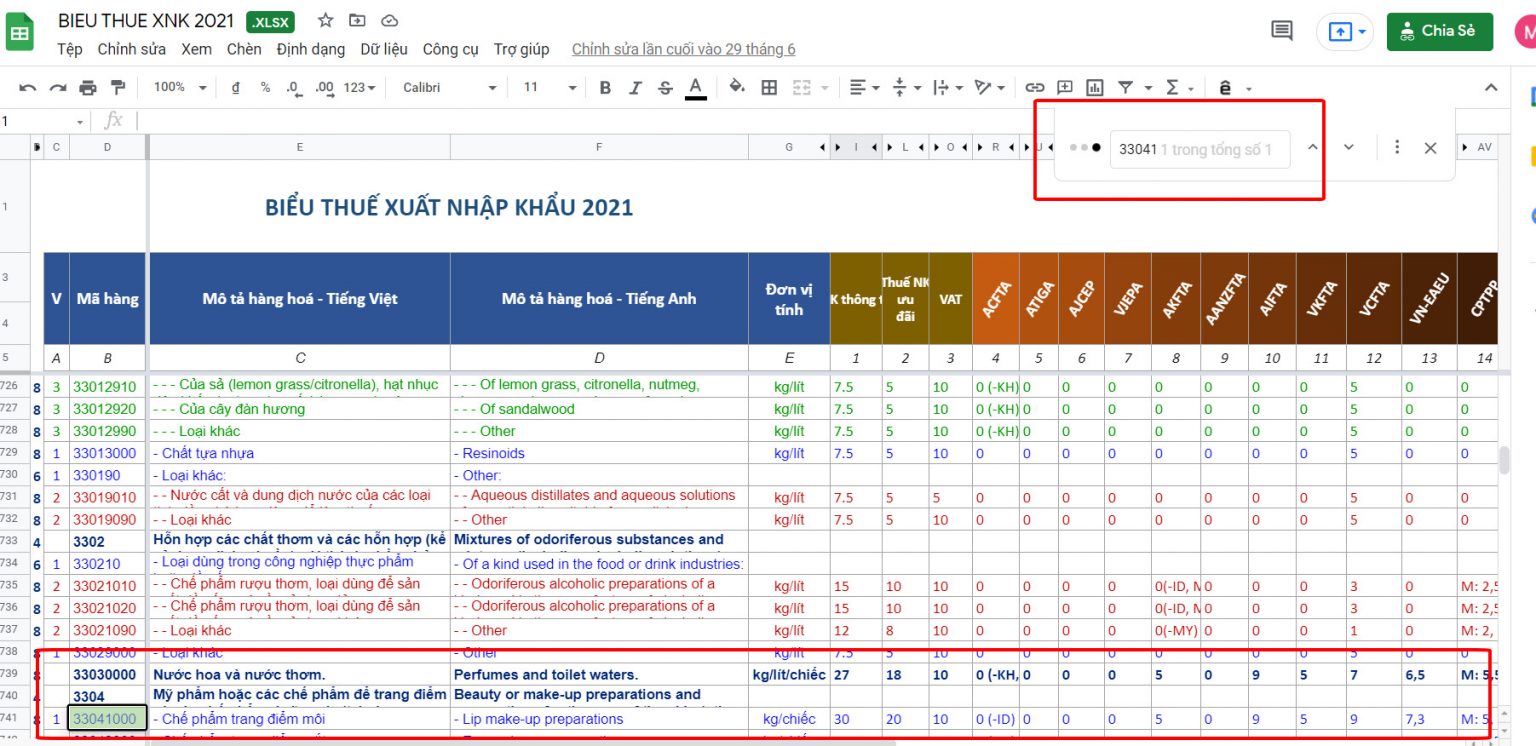
Task: Insert a link using the chain icon
Action: (1035, 88)
